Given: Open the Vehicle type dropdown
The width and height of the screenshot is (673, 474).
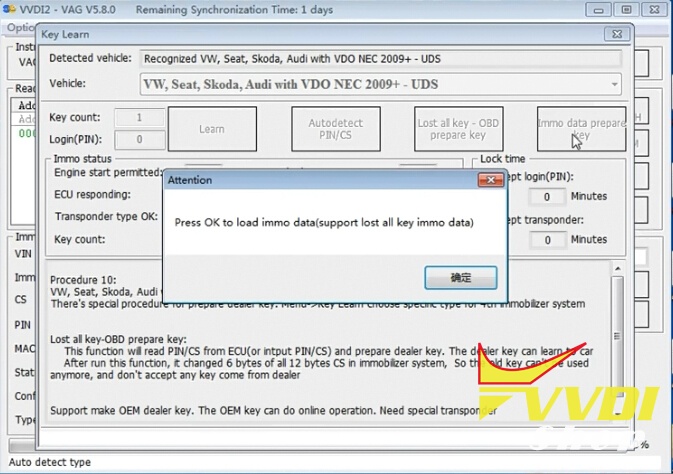Looking at the screenshot, I should 615,85.
